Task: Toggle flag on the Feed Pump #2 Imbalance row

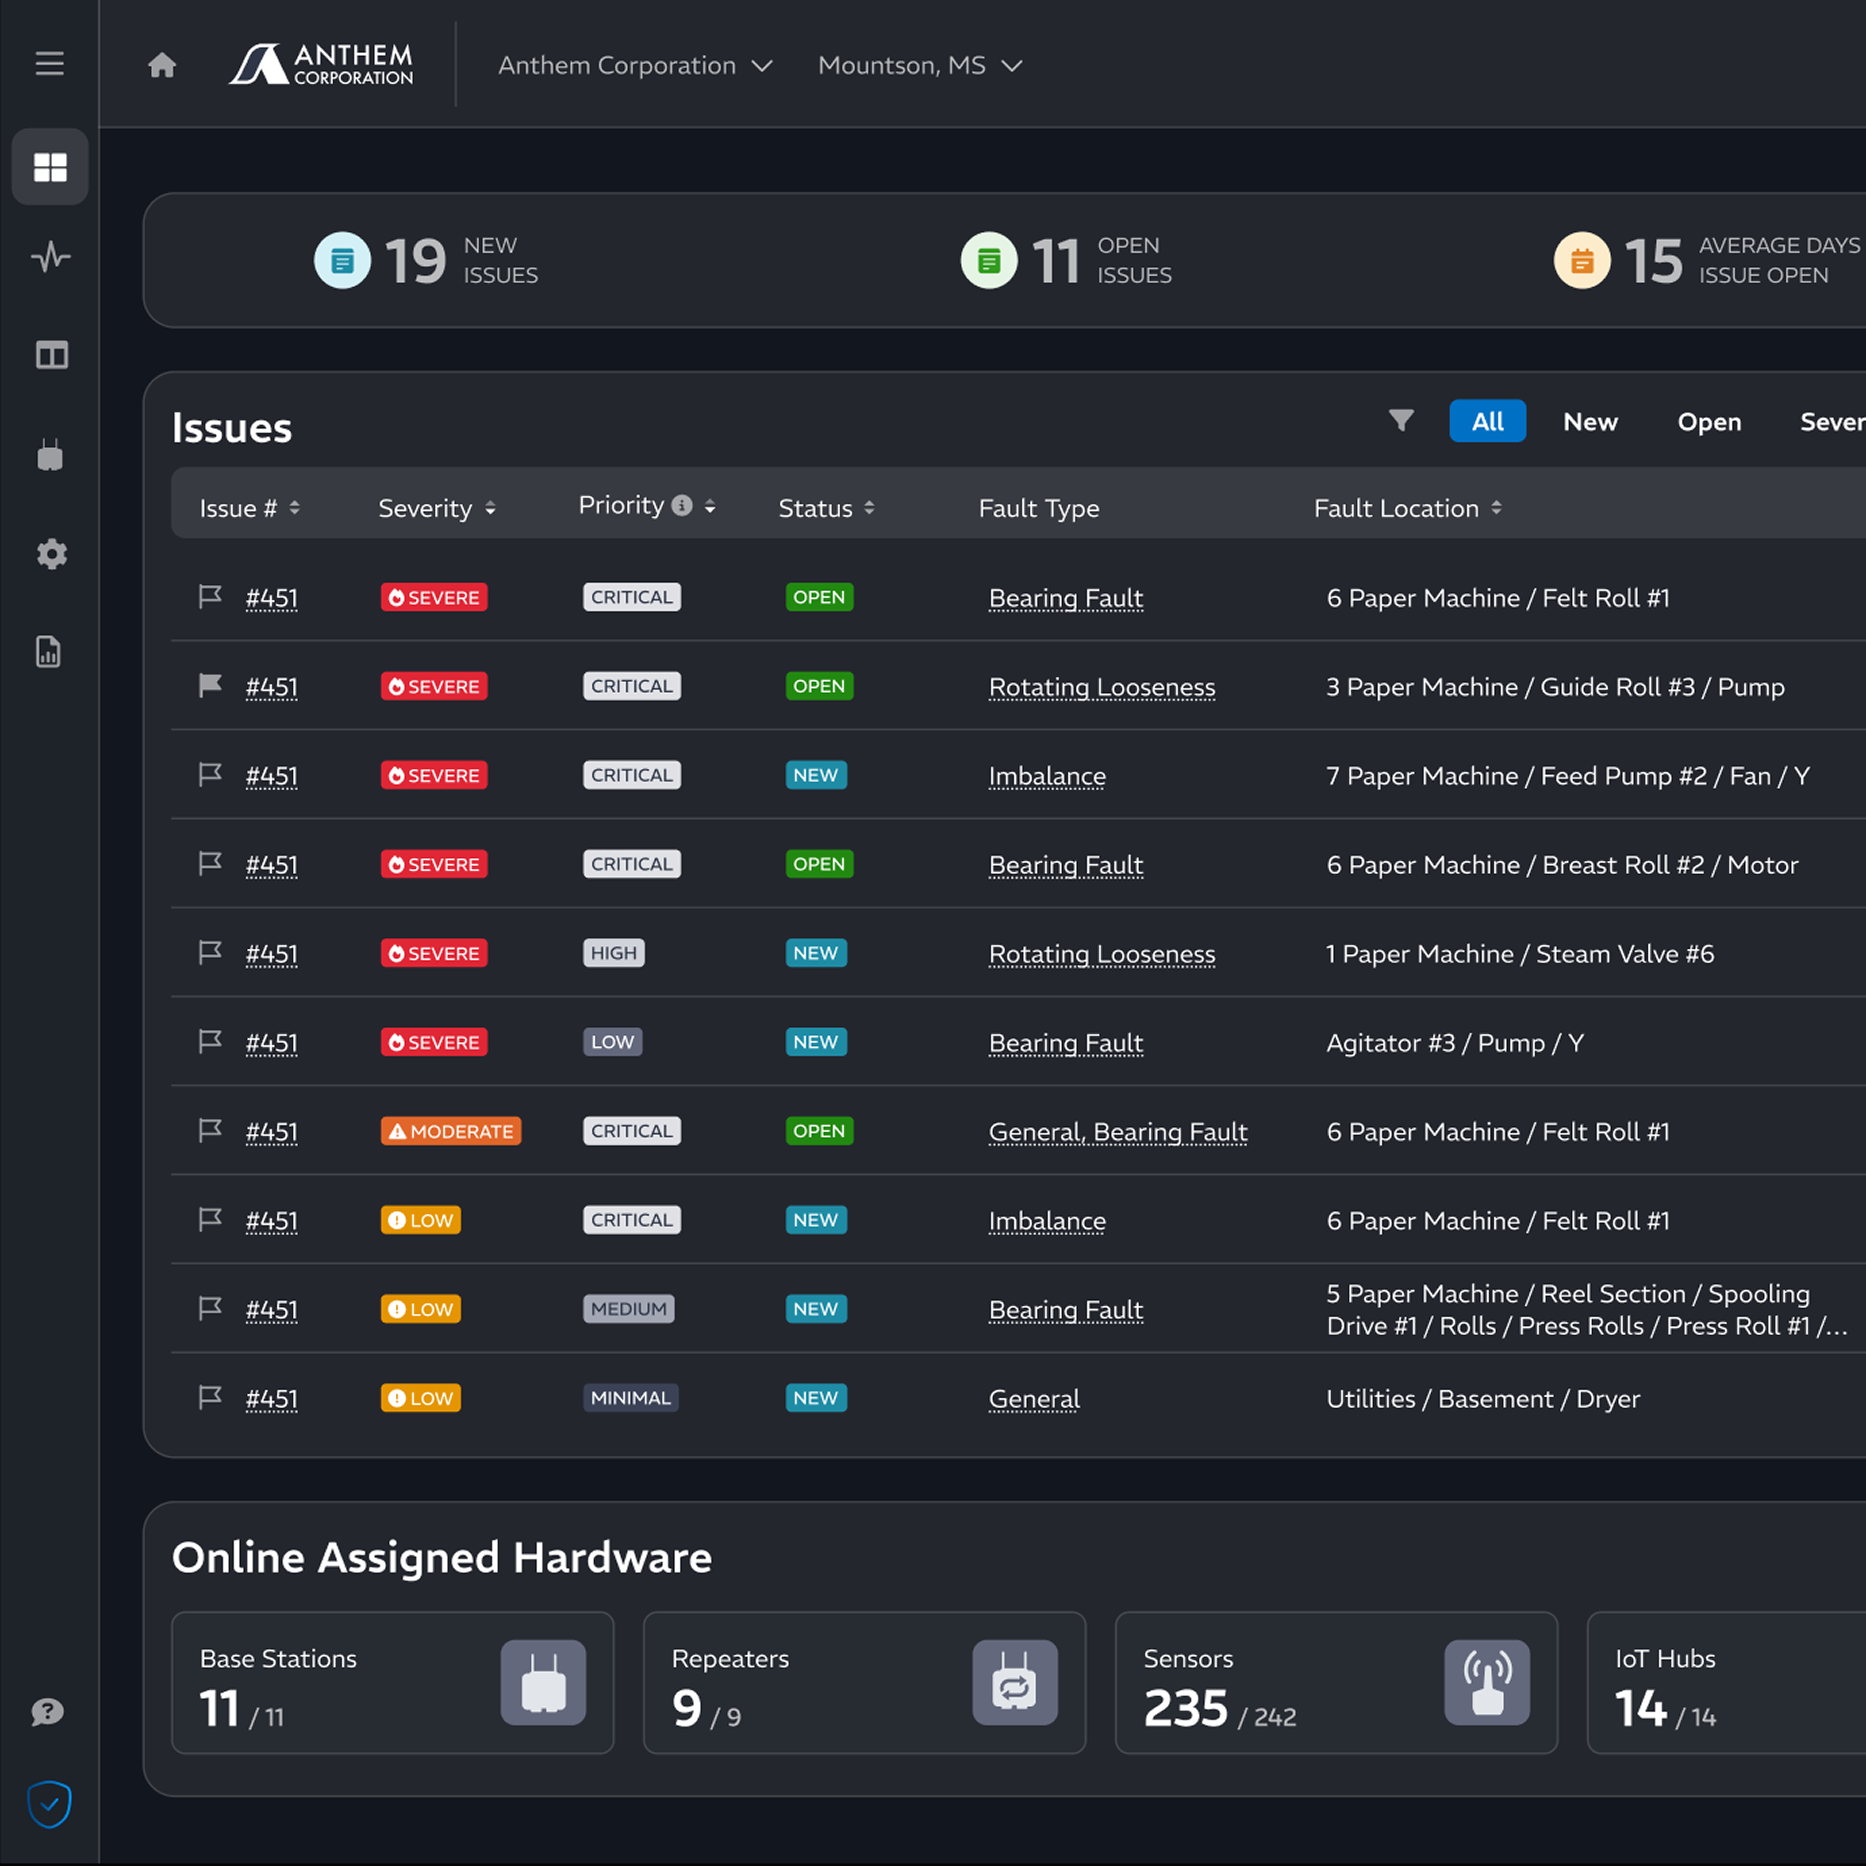Action: (x=210, y=775)
